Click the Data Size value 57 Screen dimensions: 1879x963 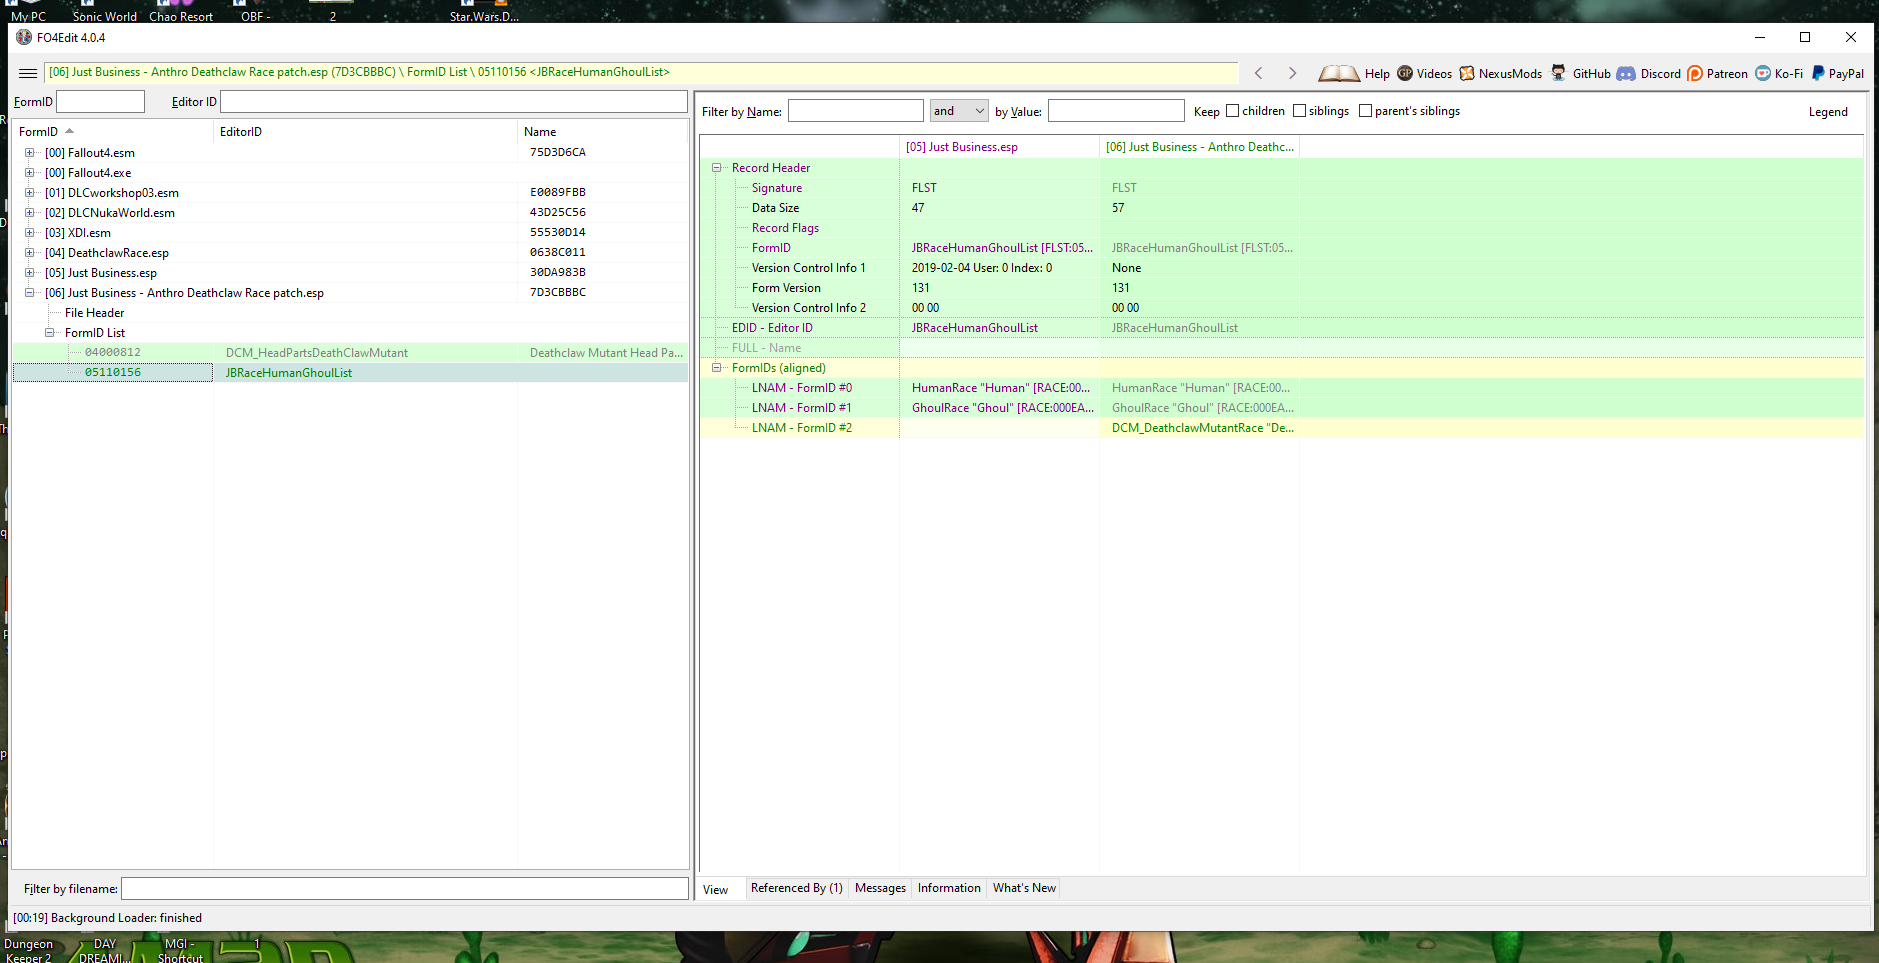1118,208
